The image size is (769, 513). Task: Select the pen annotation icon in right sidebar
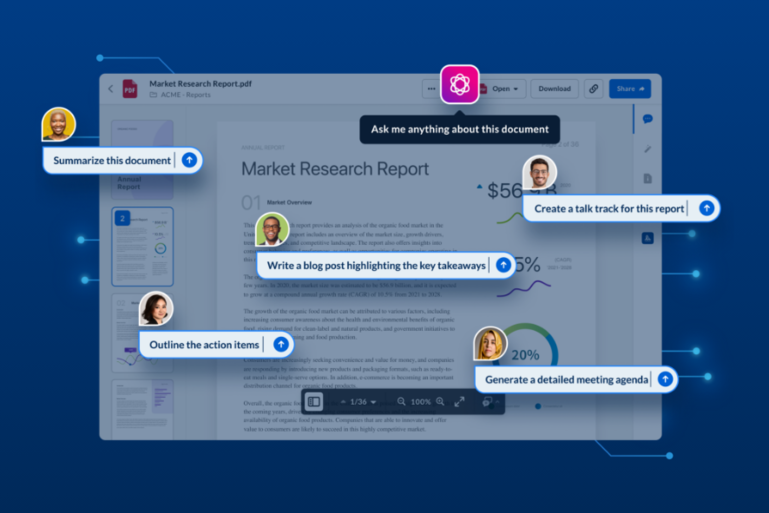(x=647, y=149)
